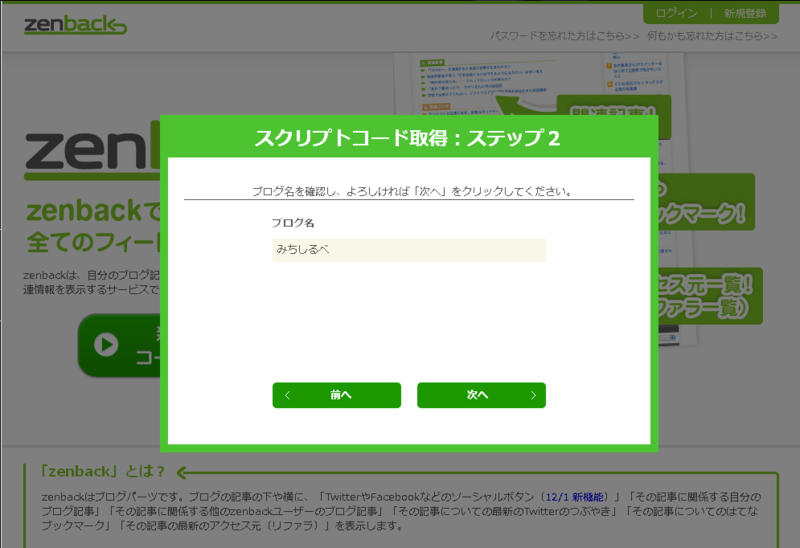Click the 次へ (Next) button

[481, 395]
